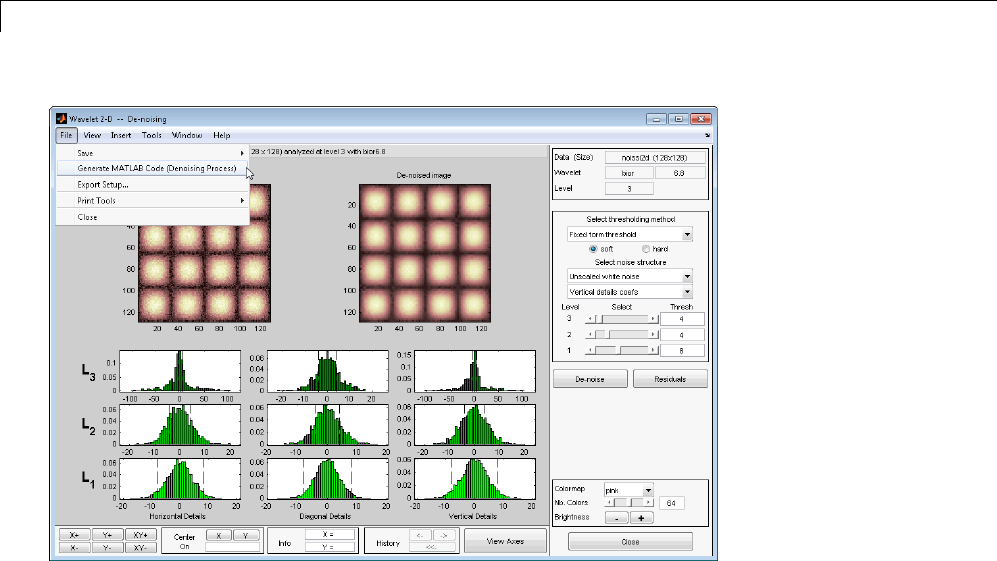The image size is (997, 561).
Task: Click the Level 1 threshold slider
Action: point(620,351)
